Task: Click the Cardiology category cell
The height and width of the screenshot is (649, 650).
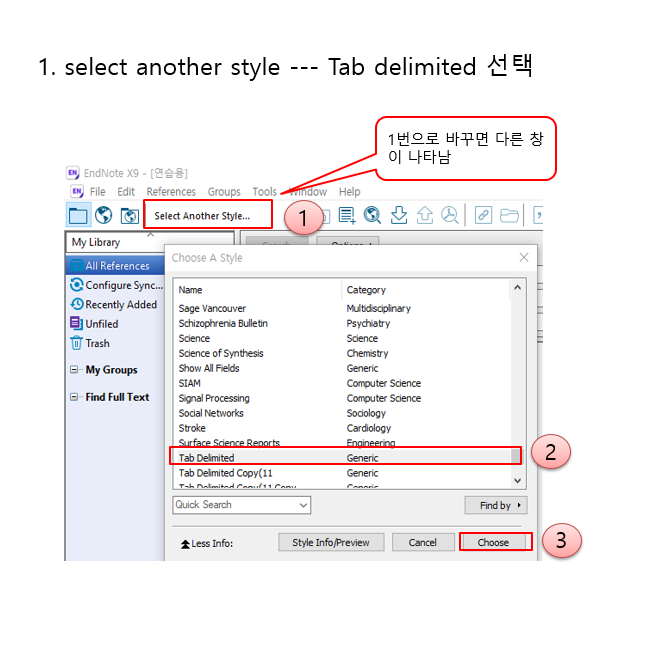Action: 369,428
